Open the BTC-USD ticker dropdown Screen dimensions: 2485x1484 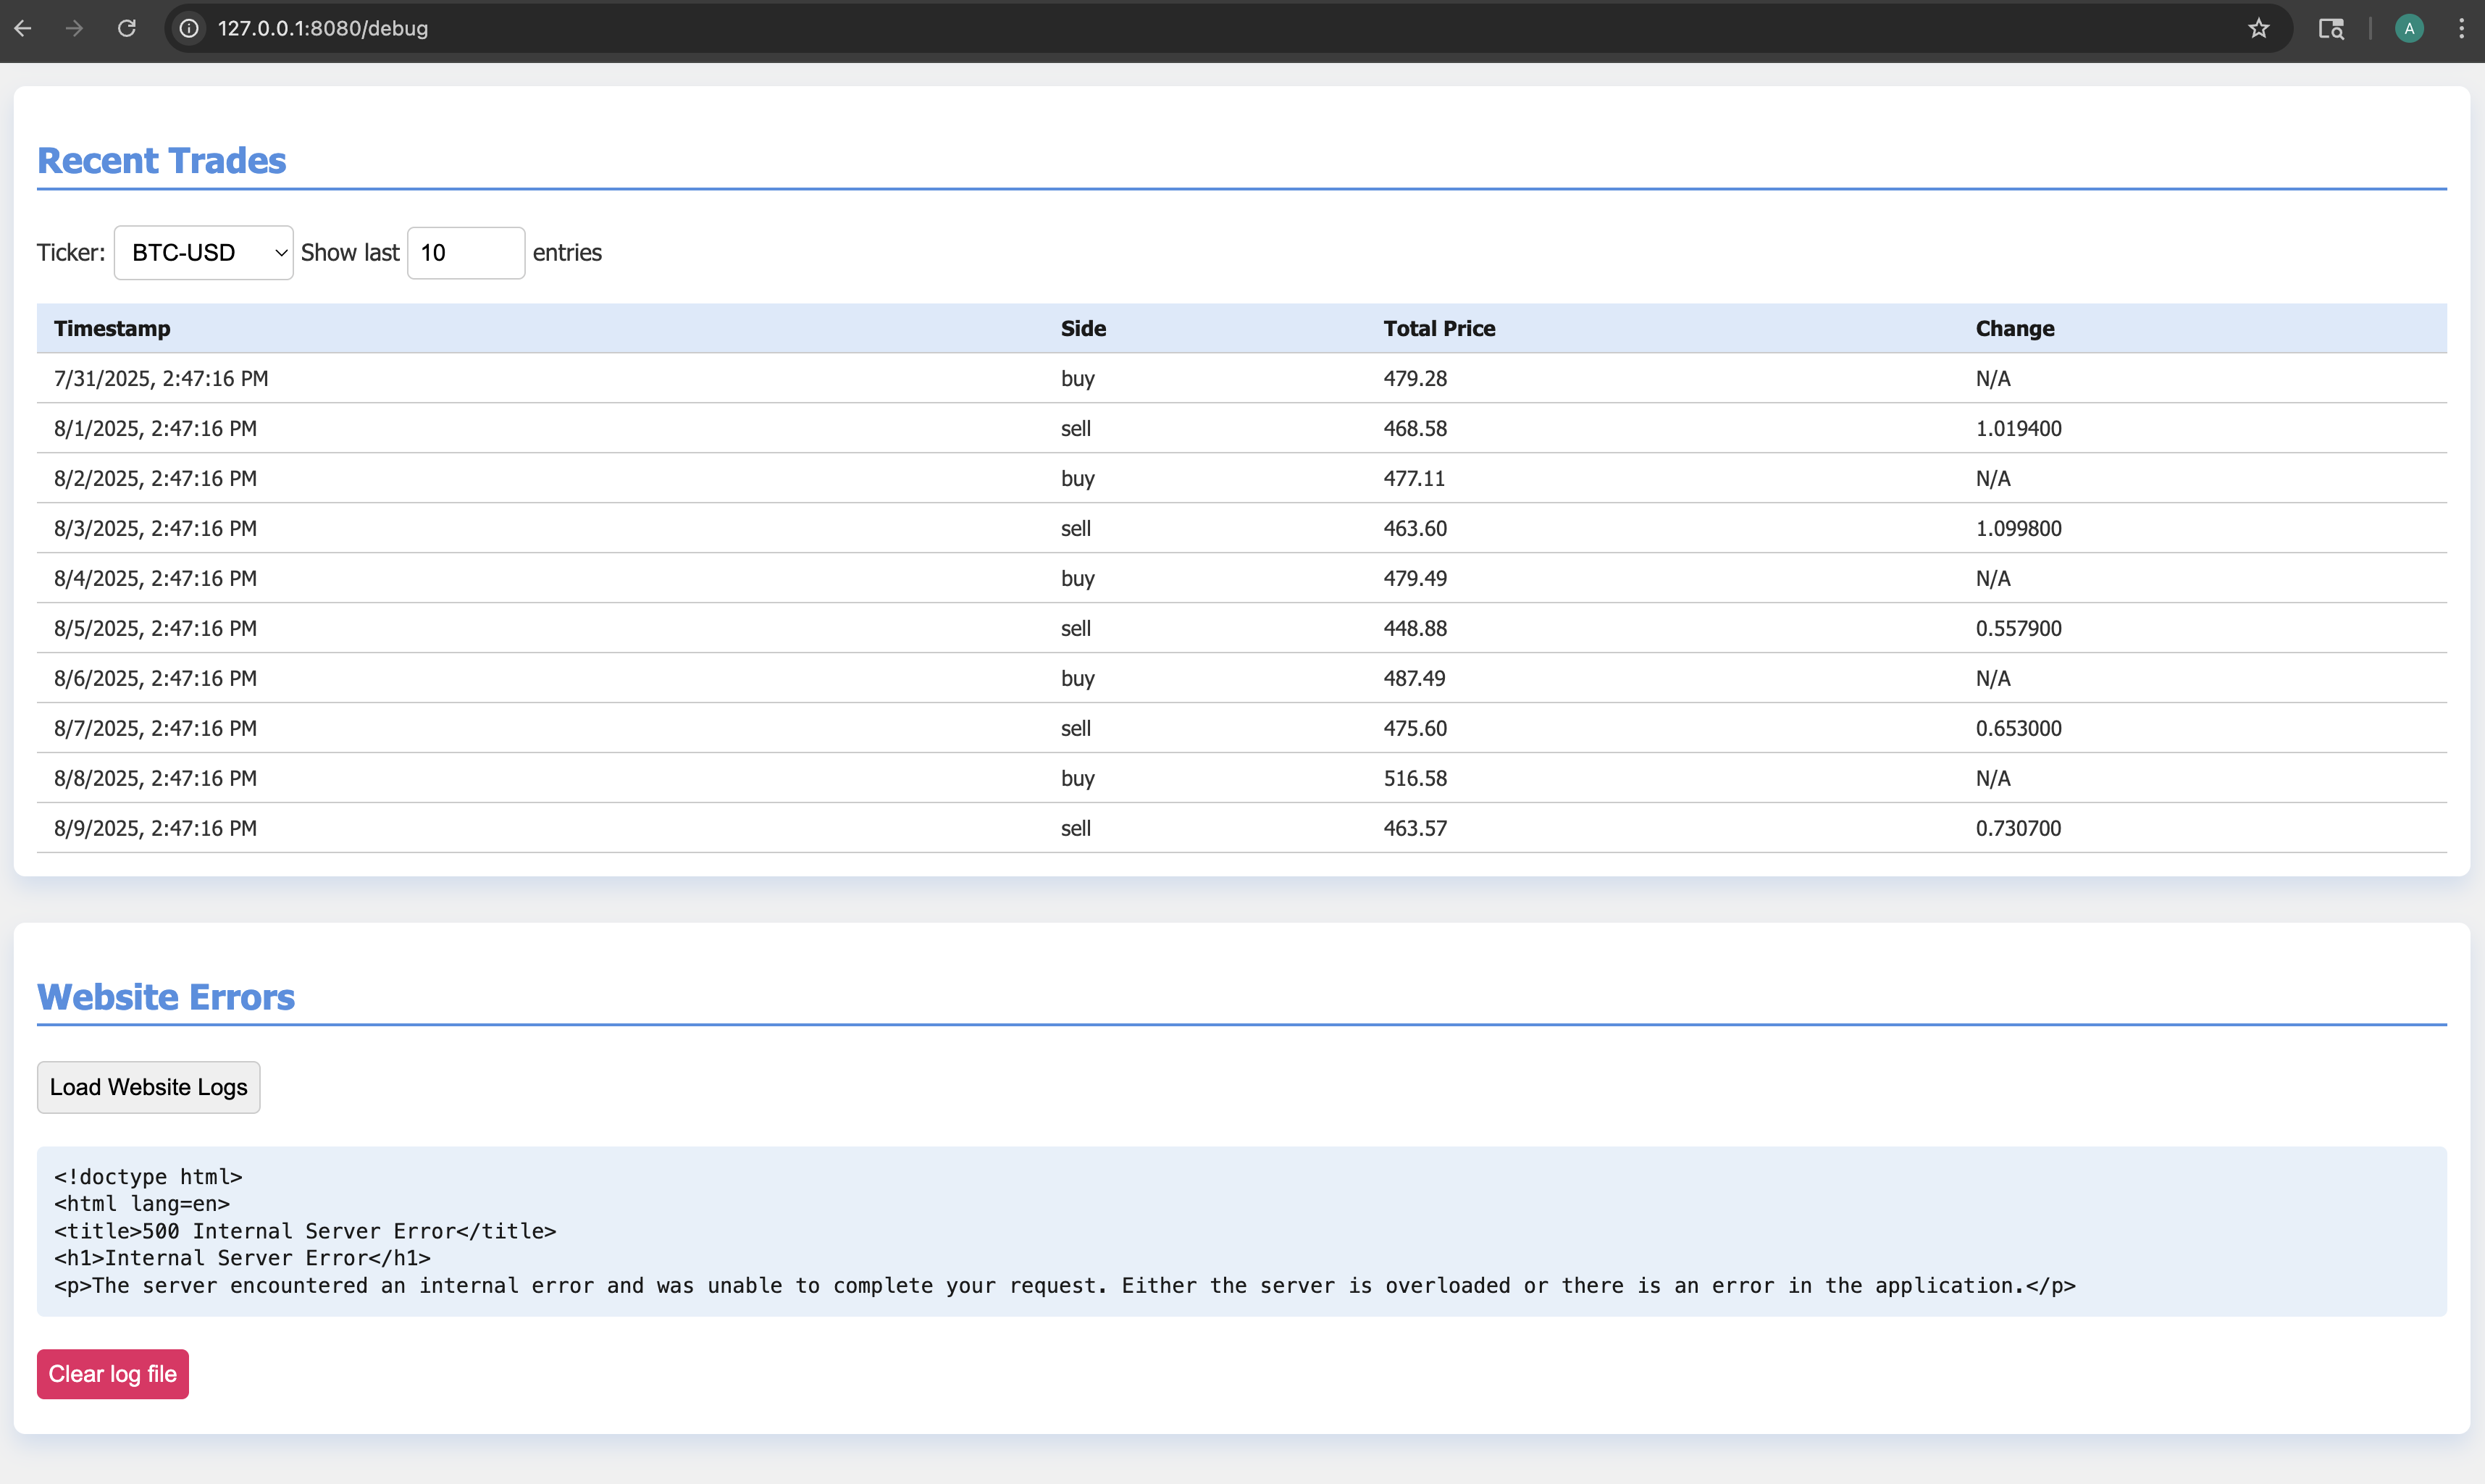203,252
